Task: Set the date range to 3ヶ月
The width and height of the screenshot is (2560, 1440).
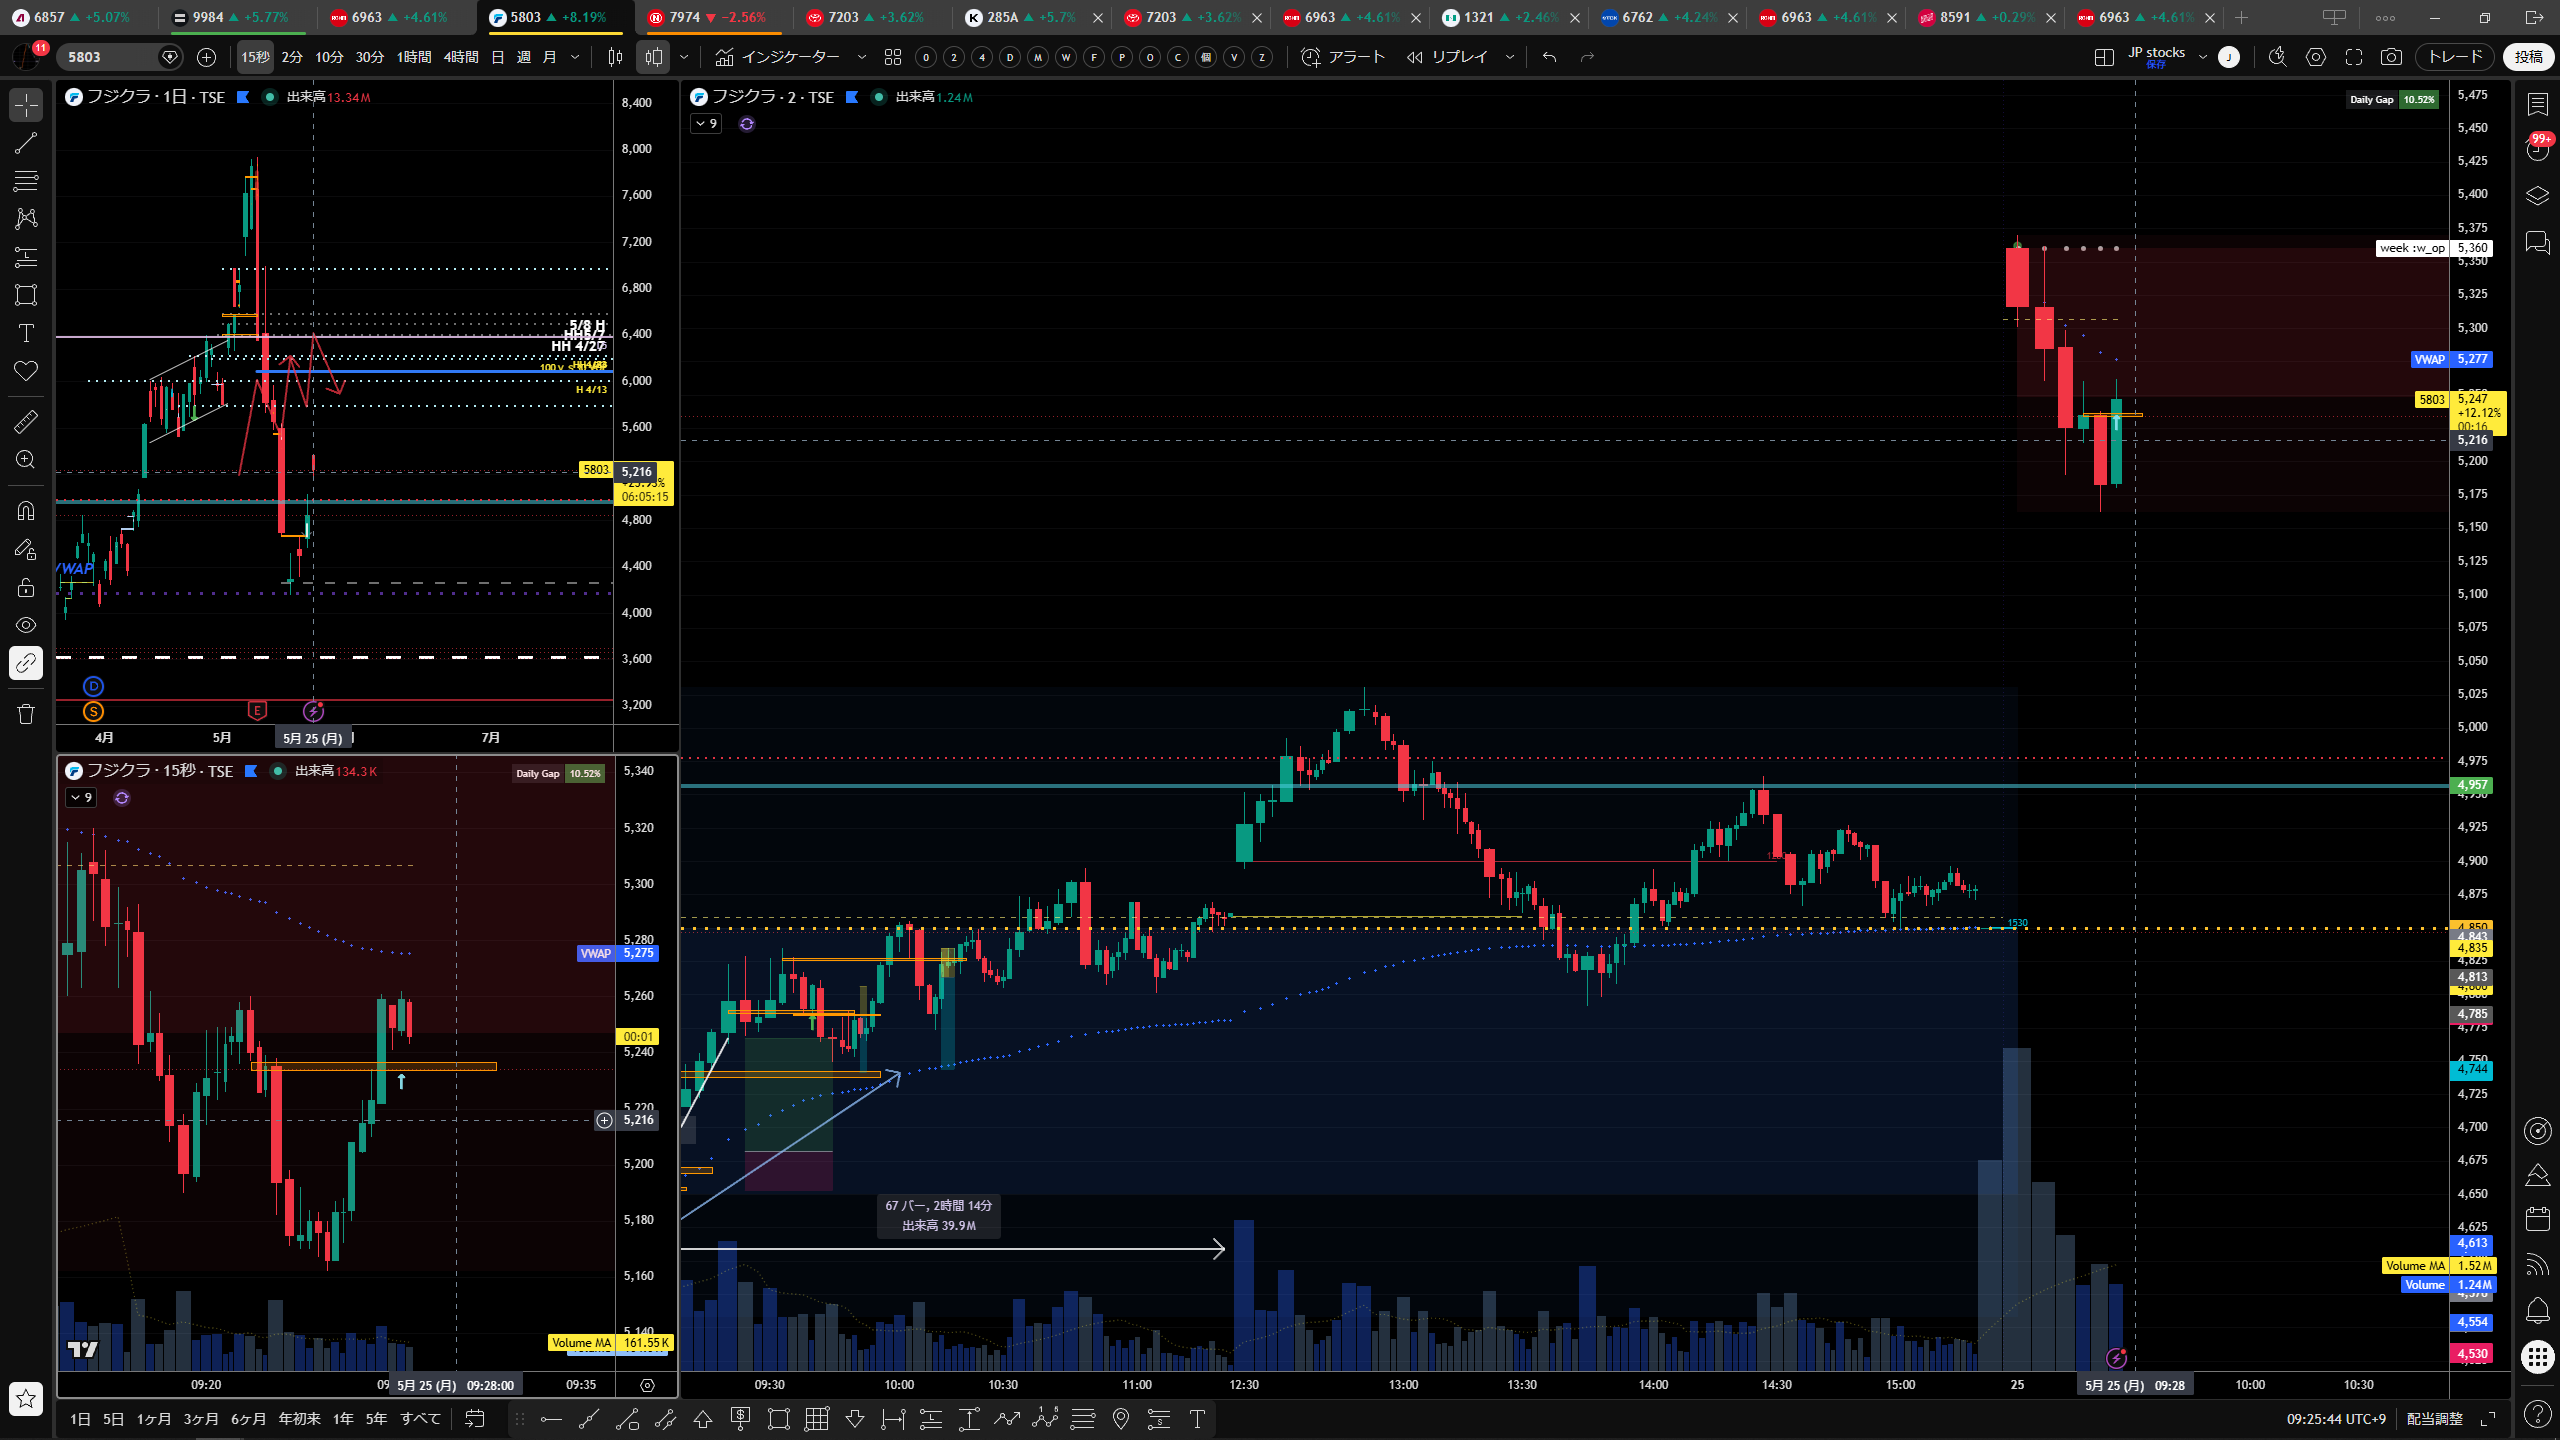Action: 200,1419
